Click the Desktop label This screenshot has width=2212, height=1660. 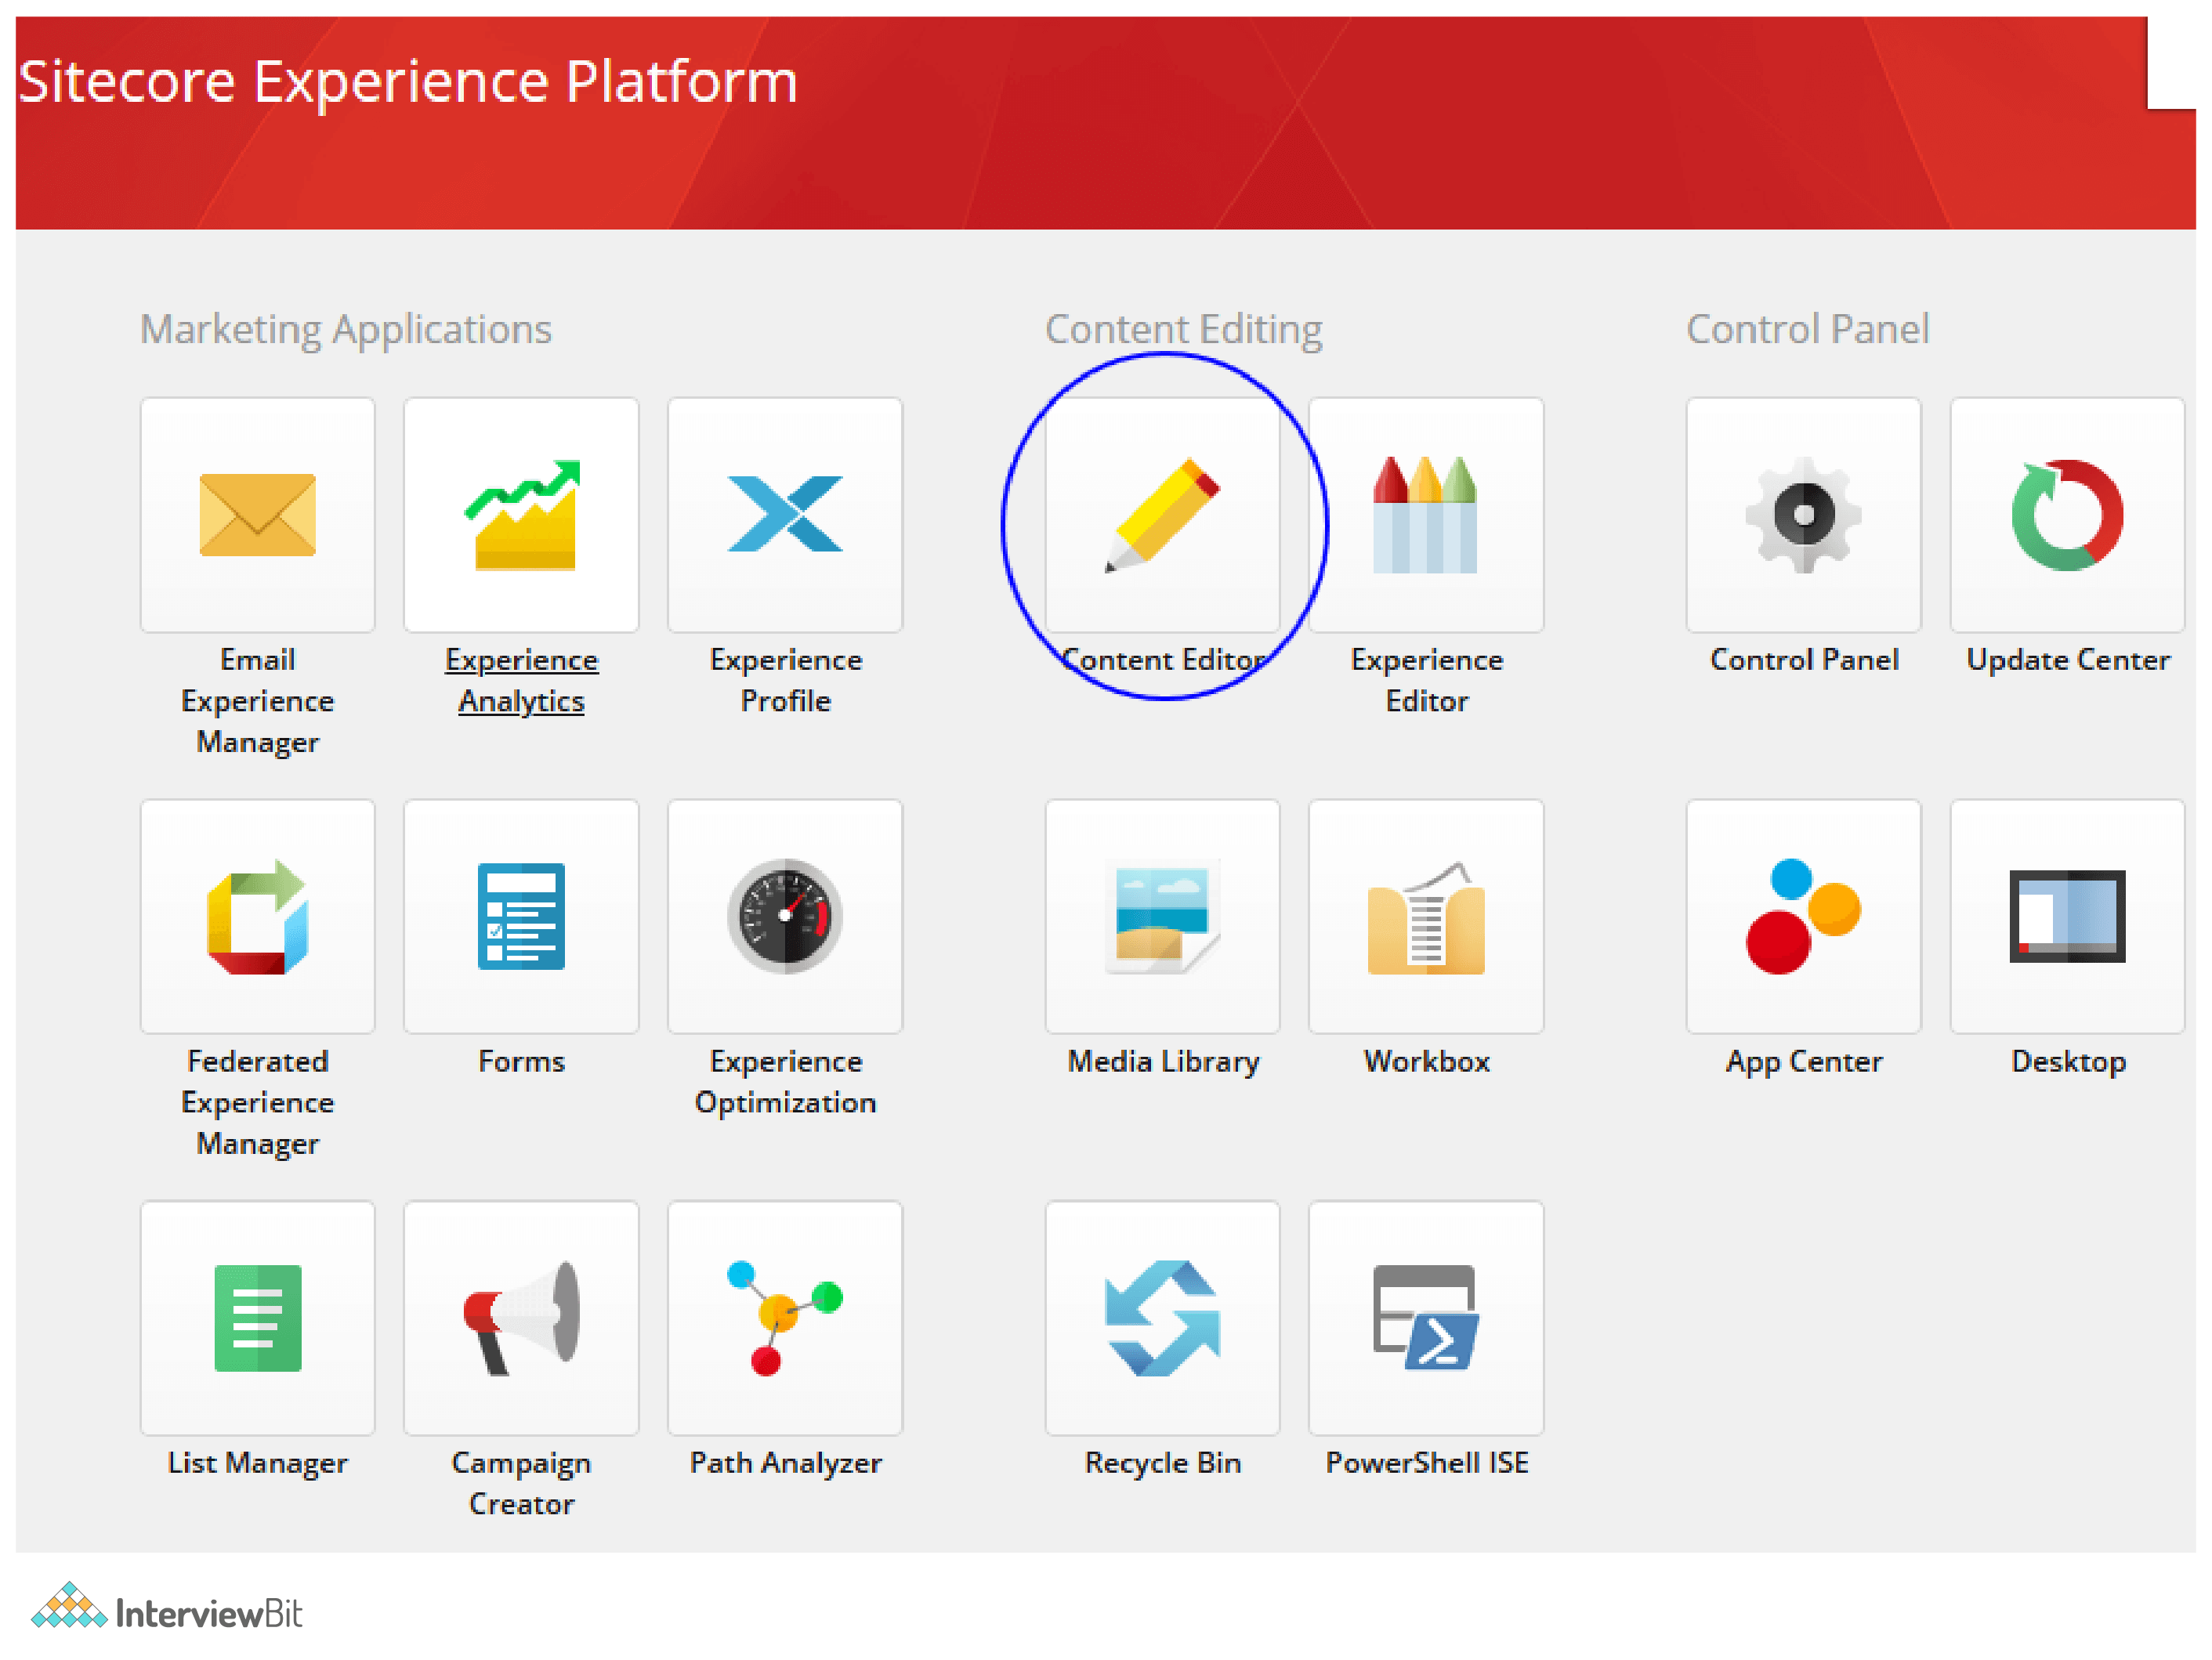point(2068,1062)
